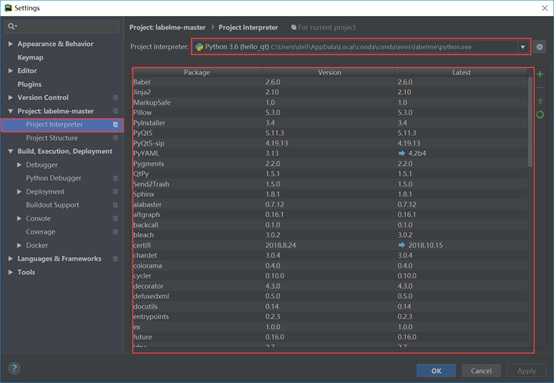The image size is (556, 383).
Task: Expand the Version Control section
Action: point(10,98)
